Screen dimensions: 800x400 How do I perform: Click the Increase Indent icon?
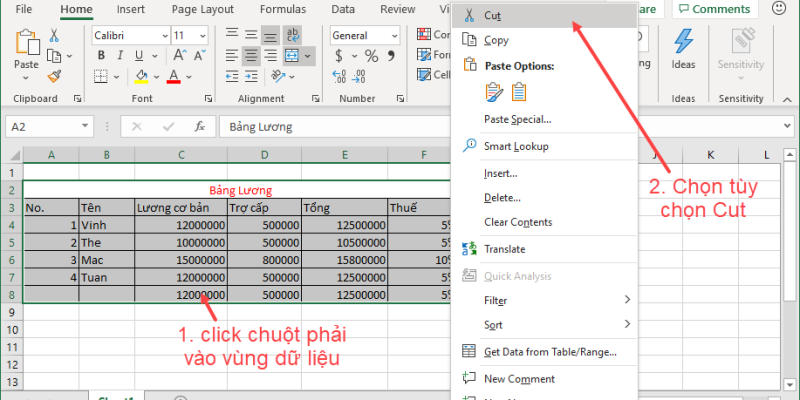(250, 77)
